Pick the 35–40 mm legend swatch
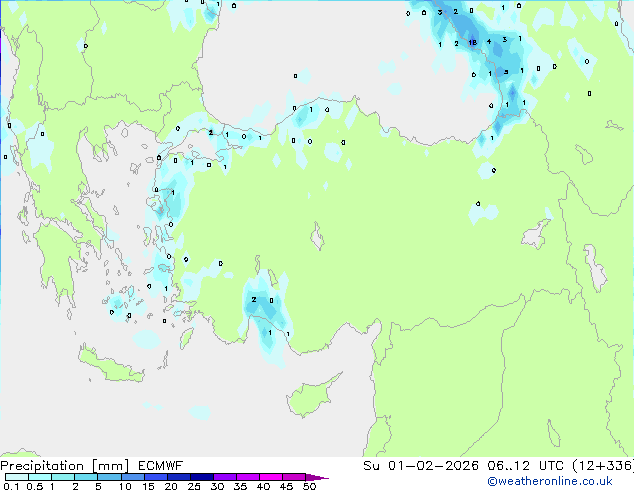 (247, 477)
